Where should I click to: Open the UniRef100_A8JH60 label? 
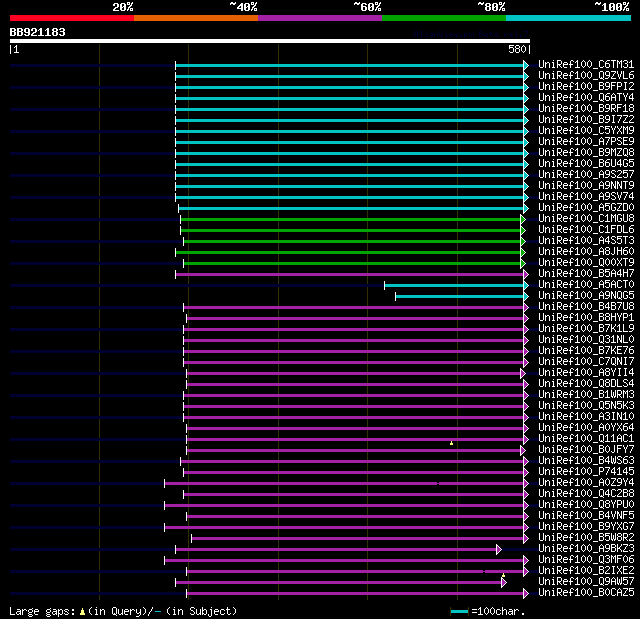(x=586, y=252)
